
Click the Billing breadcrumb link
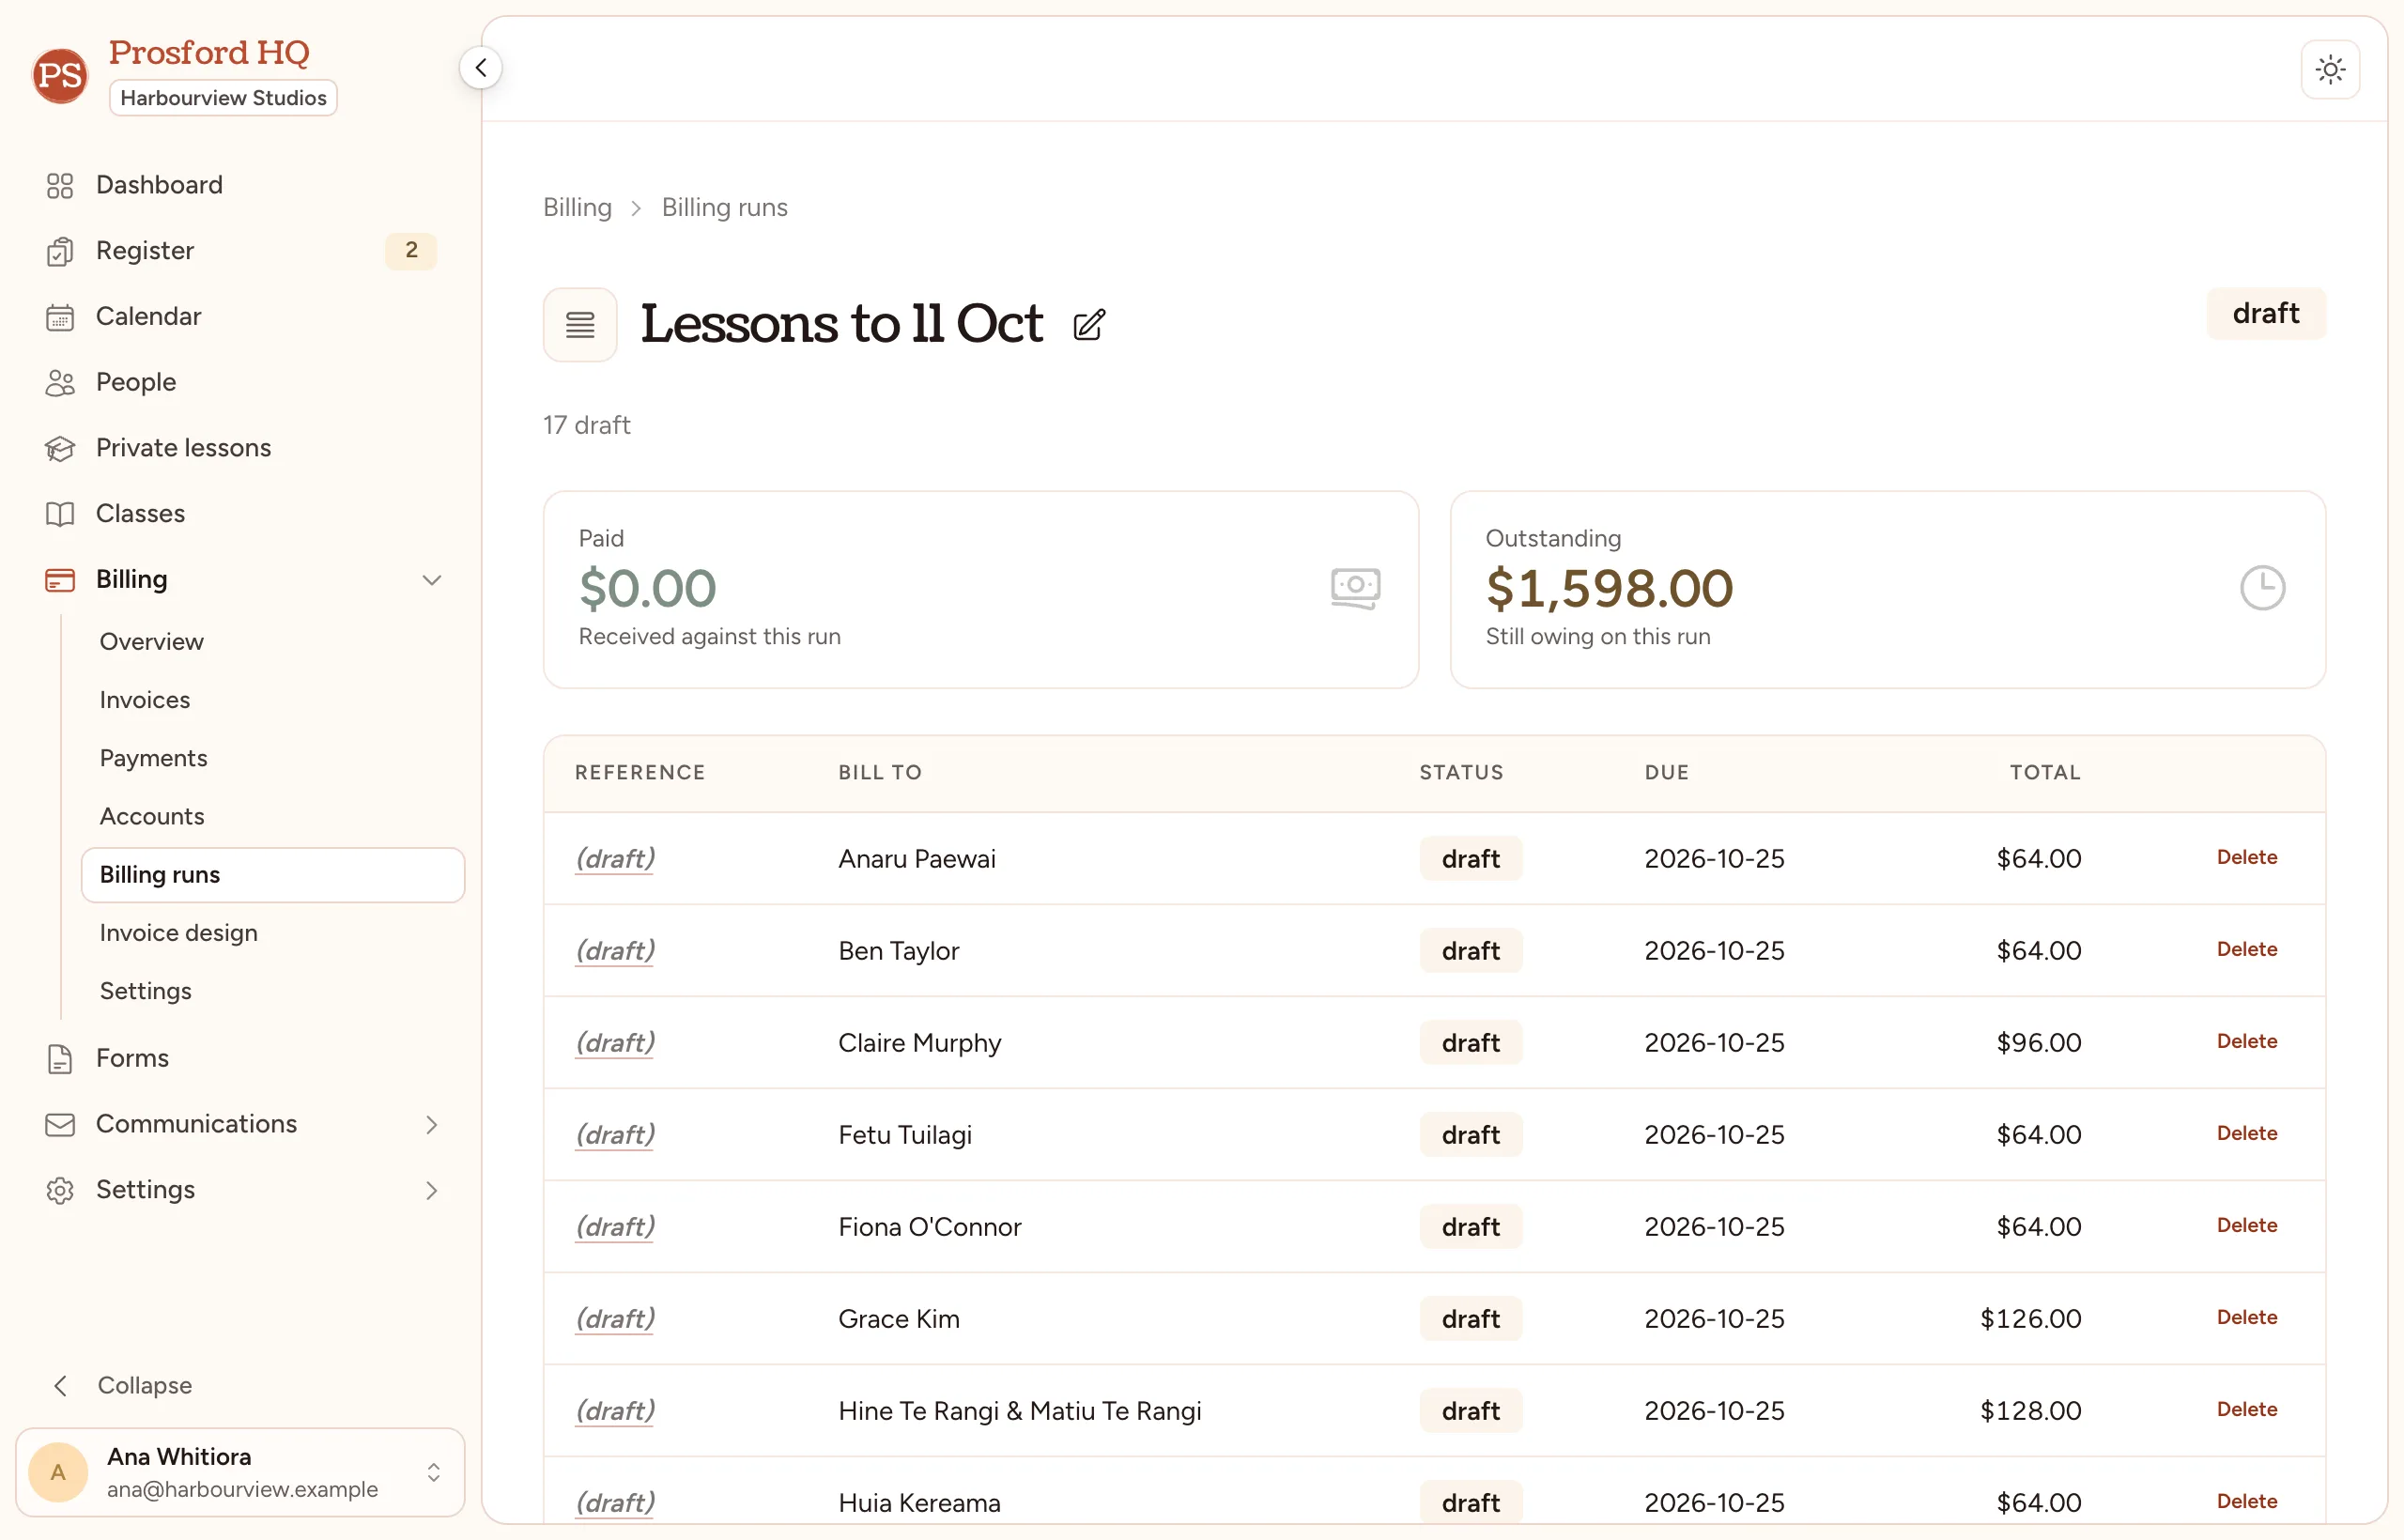pos(577,207)
